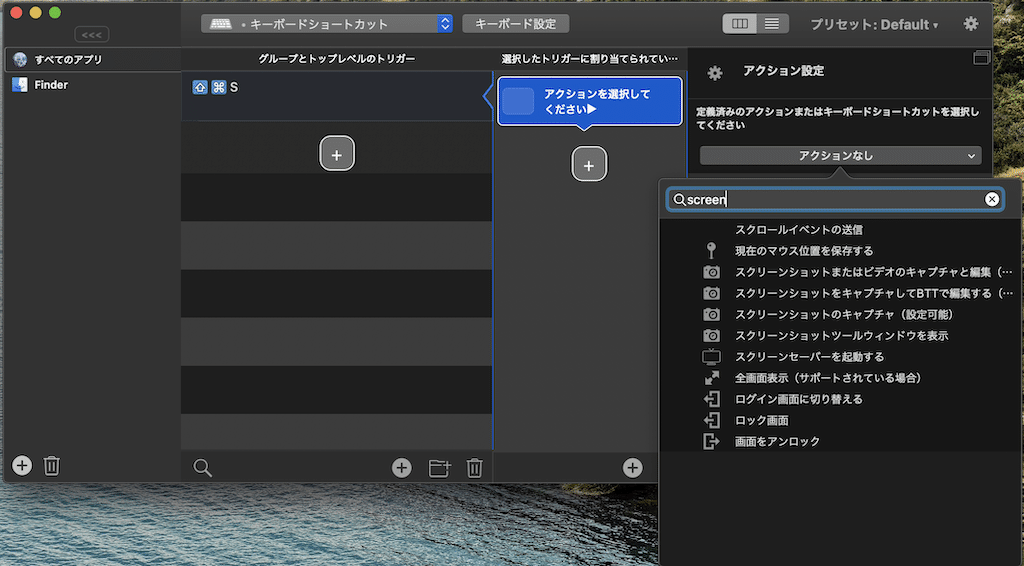Open the プリセット: Default menu

coord(874,25)
